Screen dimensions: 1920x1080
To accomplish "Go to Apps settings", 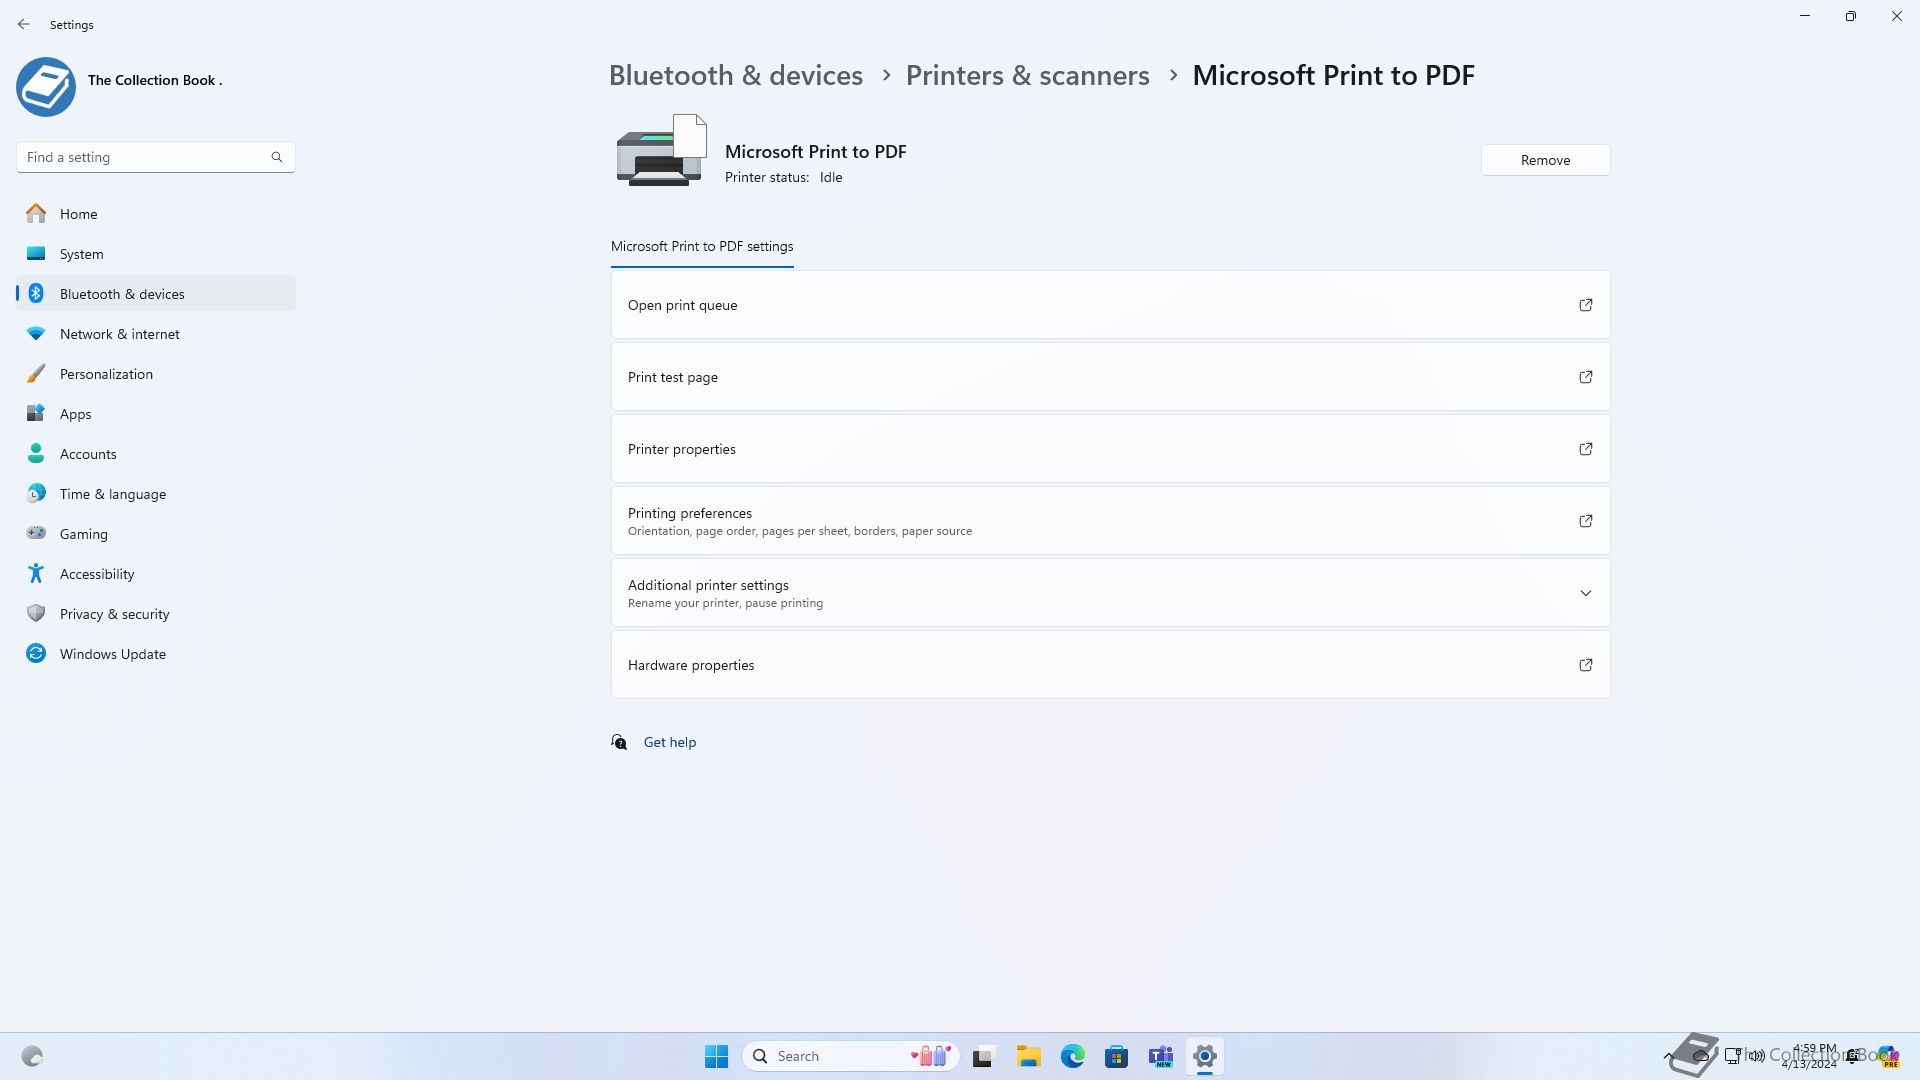I will point(155,414).
